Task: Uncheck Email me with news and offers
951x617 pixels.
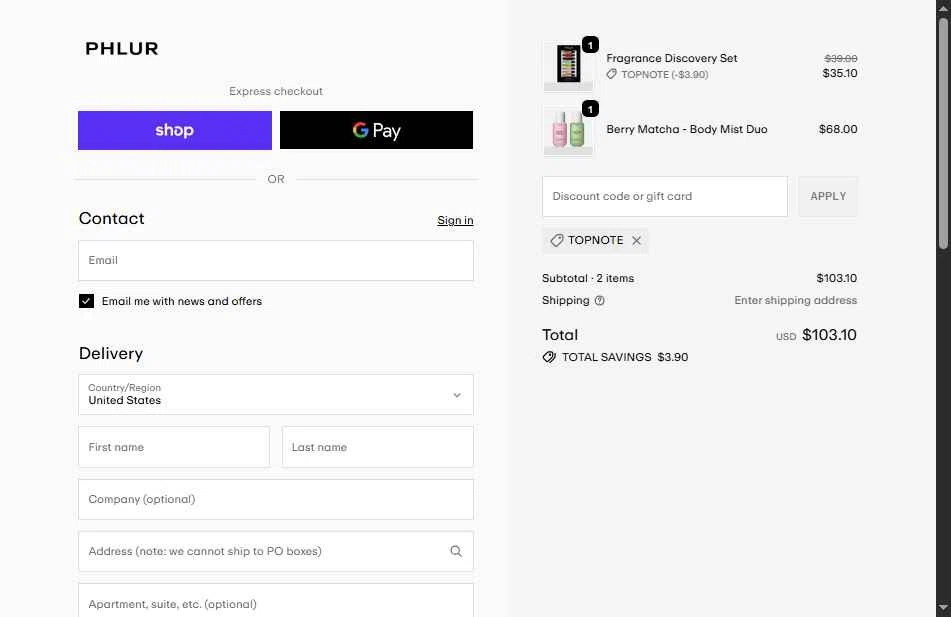Action: coord(87,301)
